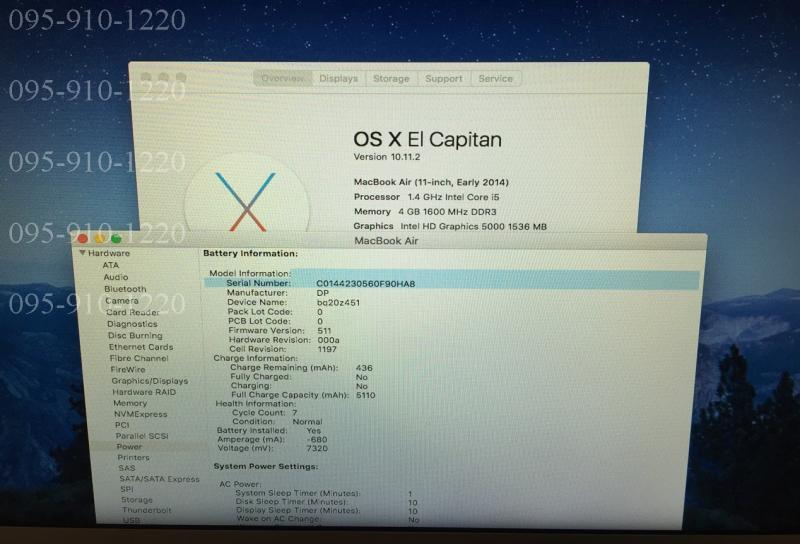Click the Memory 4 GB 1600 MHz DDR3 line
Screen dimensions: 800x544
[x=425, y=212]
